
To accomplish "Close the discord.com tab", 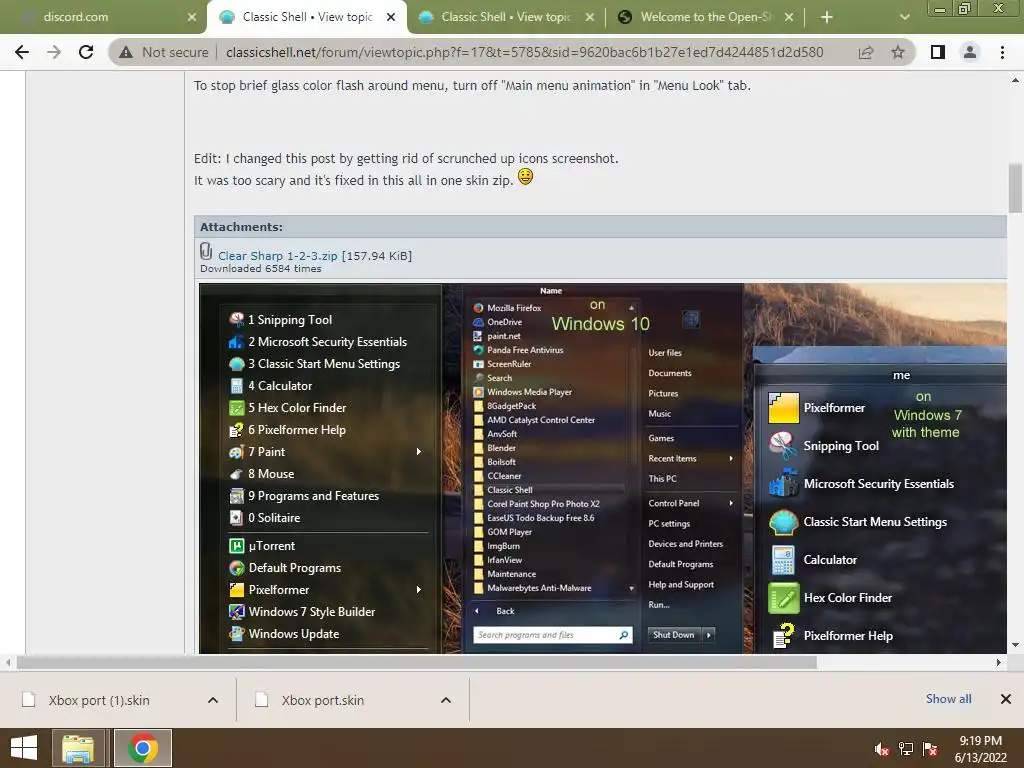I will click(192, 17).
